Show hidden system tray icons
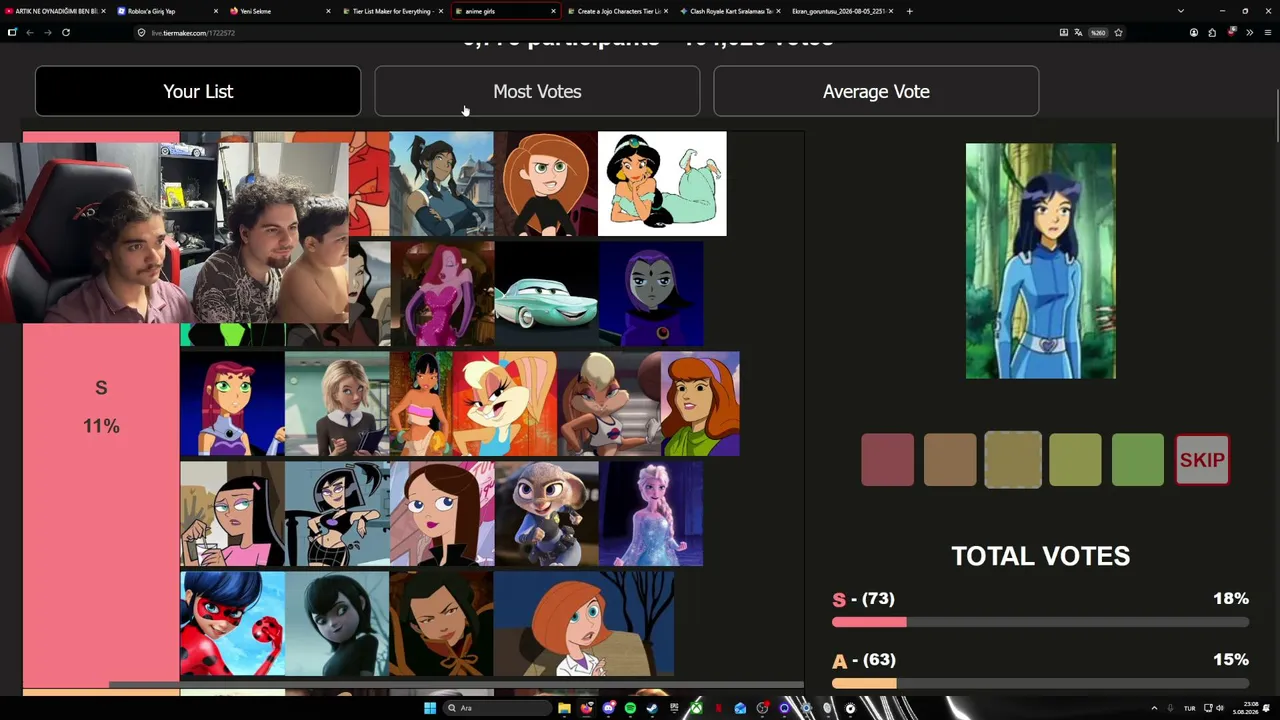Screen dimensions: 1280x720 [1154, 708]
